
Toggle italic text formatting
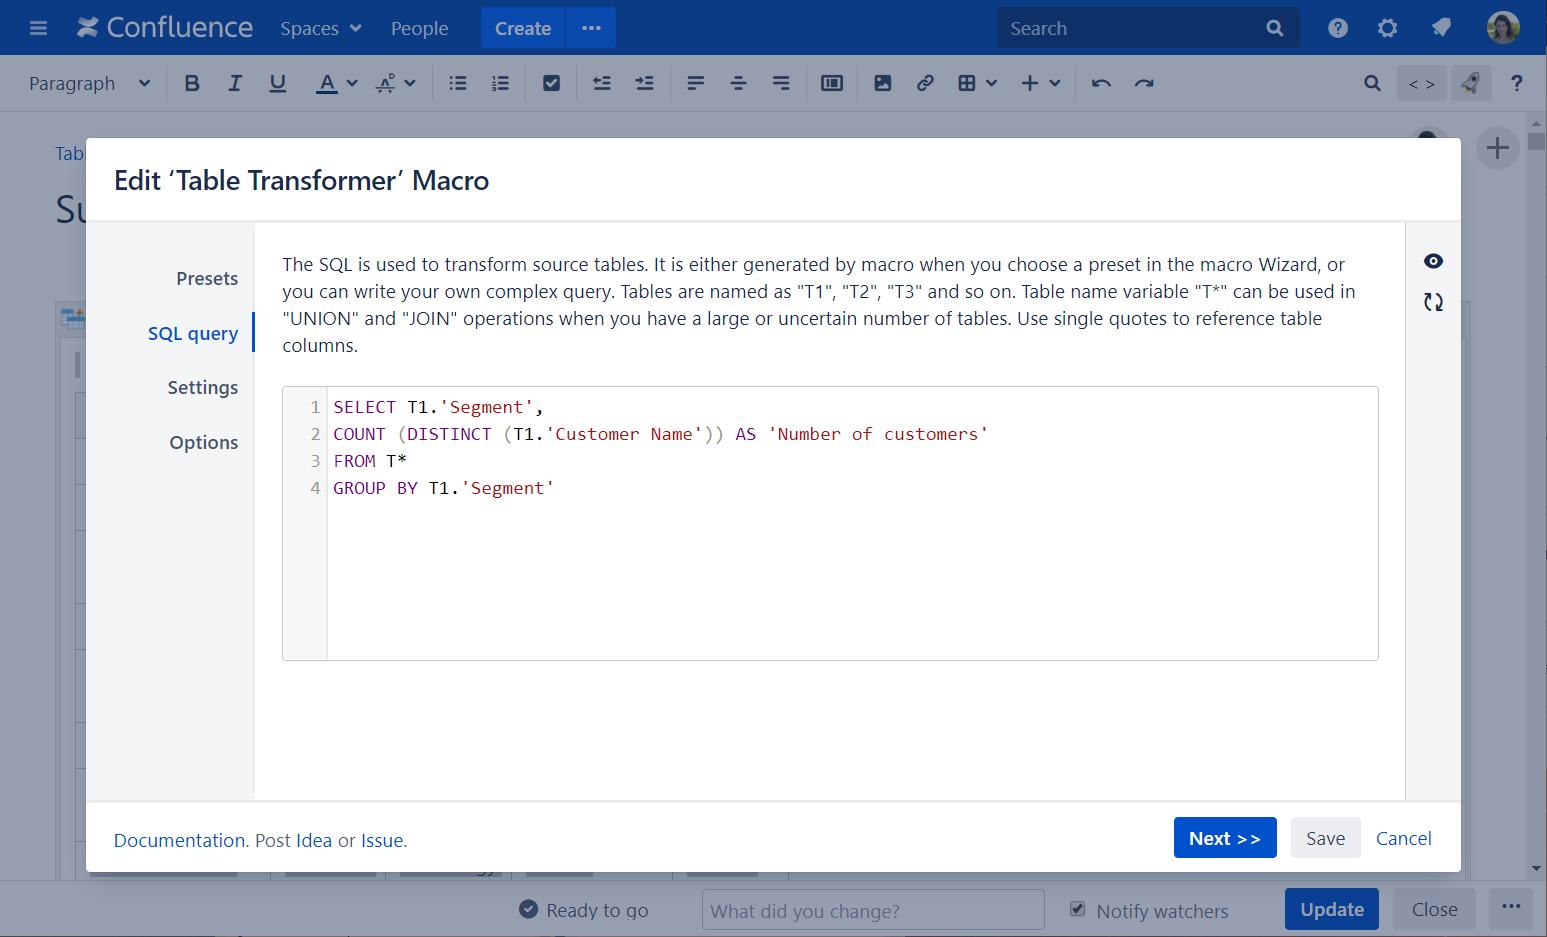235,83
